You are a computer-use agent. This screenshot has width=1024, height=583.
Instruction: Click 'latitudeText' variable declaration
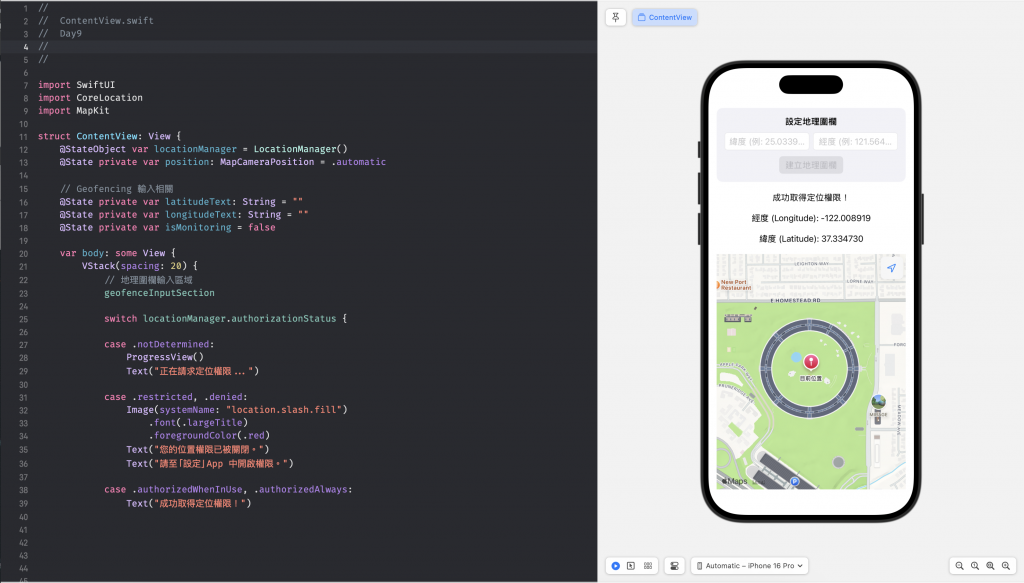click(198, 202)
